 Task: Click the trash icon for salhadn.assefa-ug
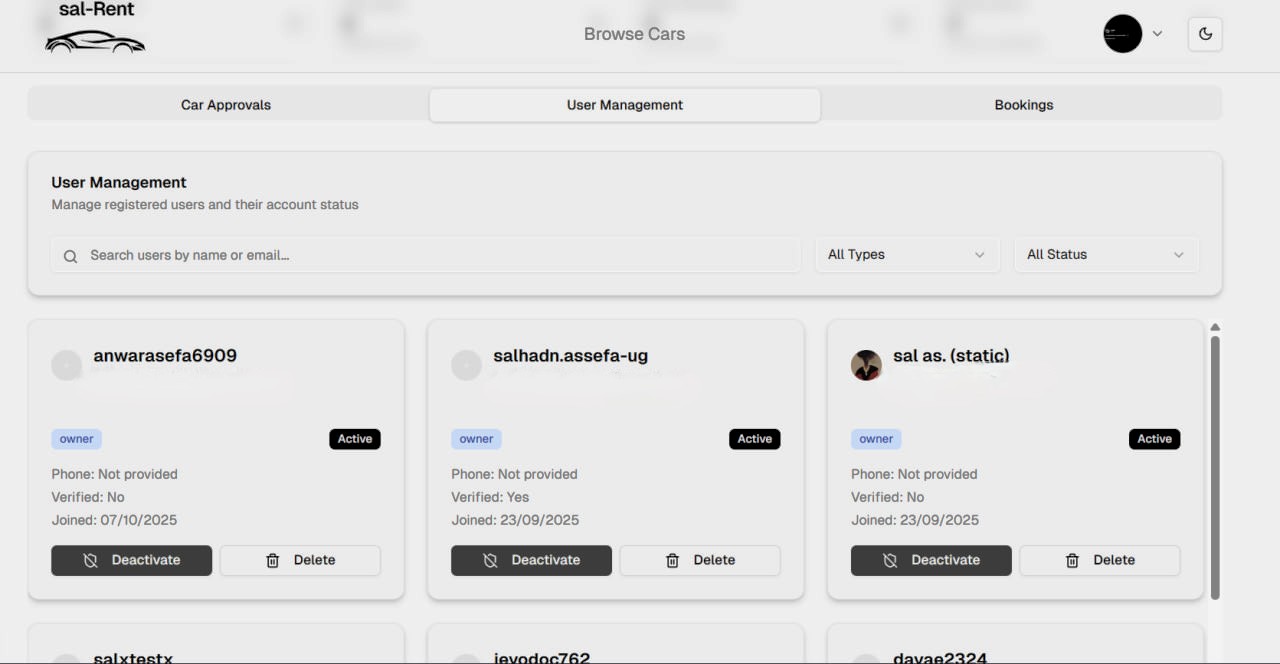(672, 560)
